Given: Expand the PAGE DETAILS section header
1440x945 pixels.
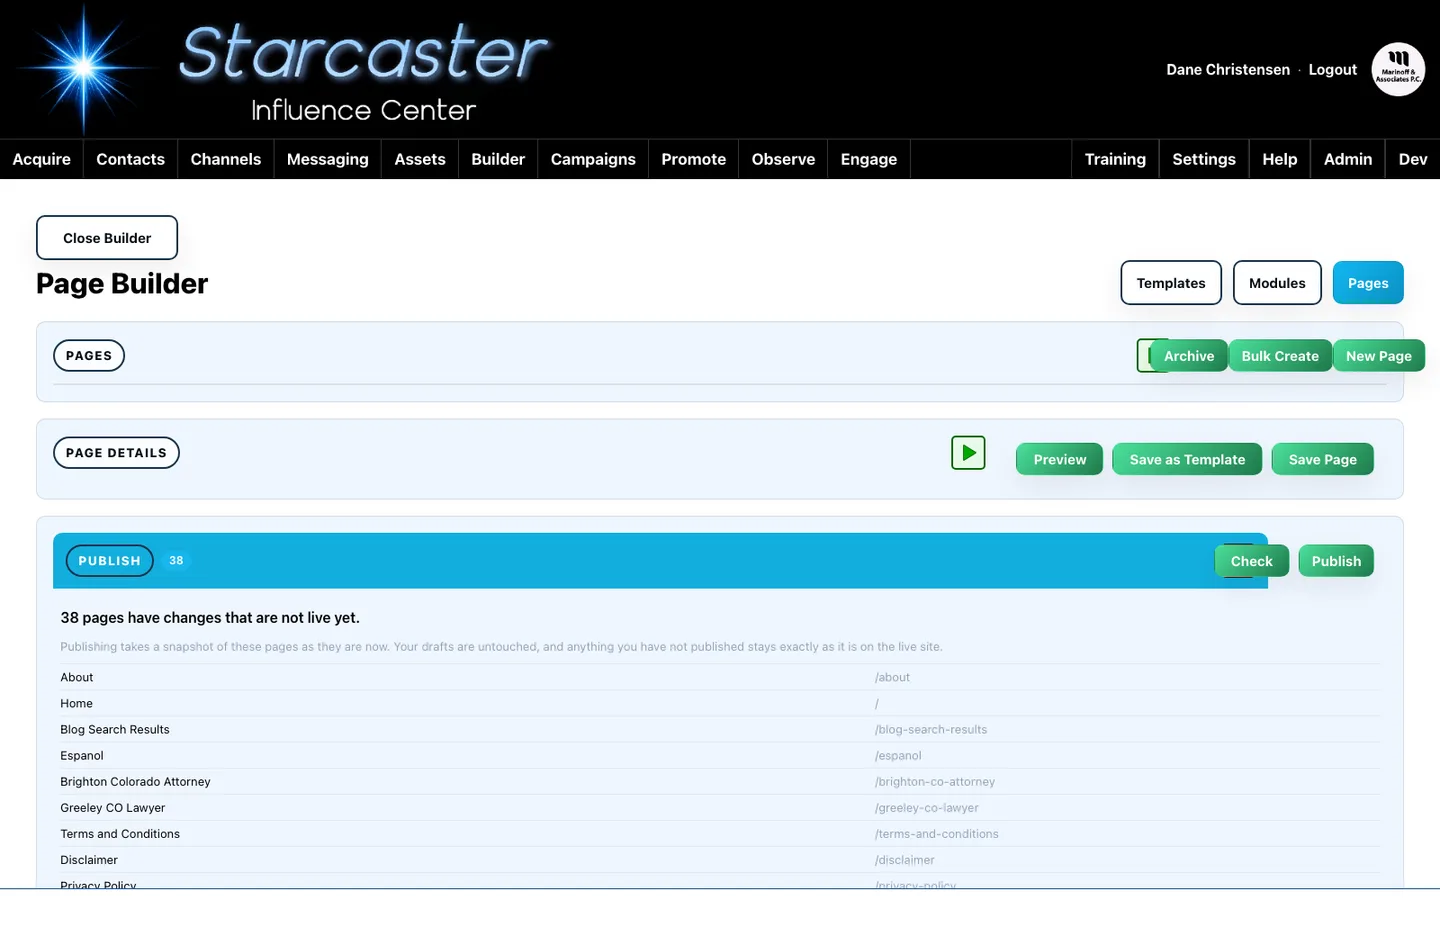Looking at the screenshot, I should pos(116,453).
